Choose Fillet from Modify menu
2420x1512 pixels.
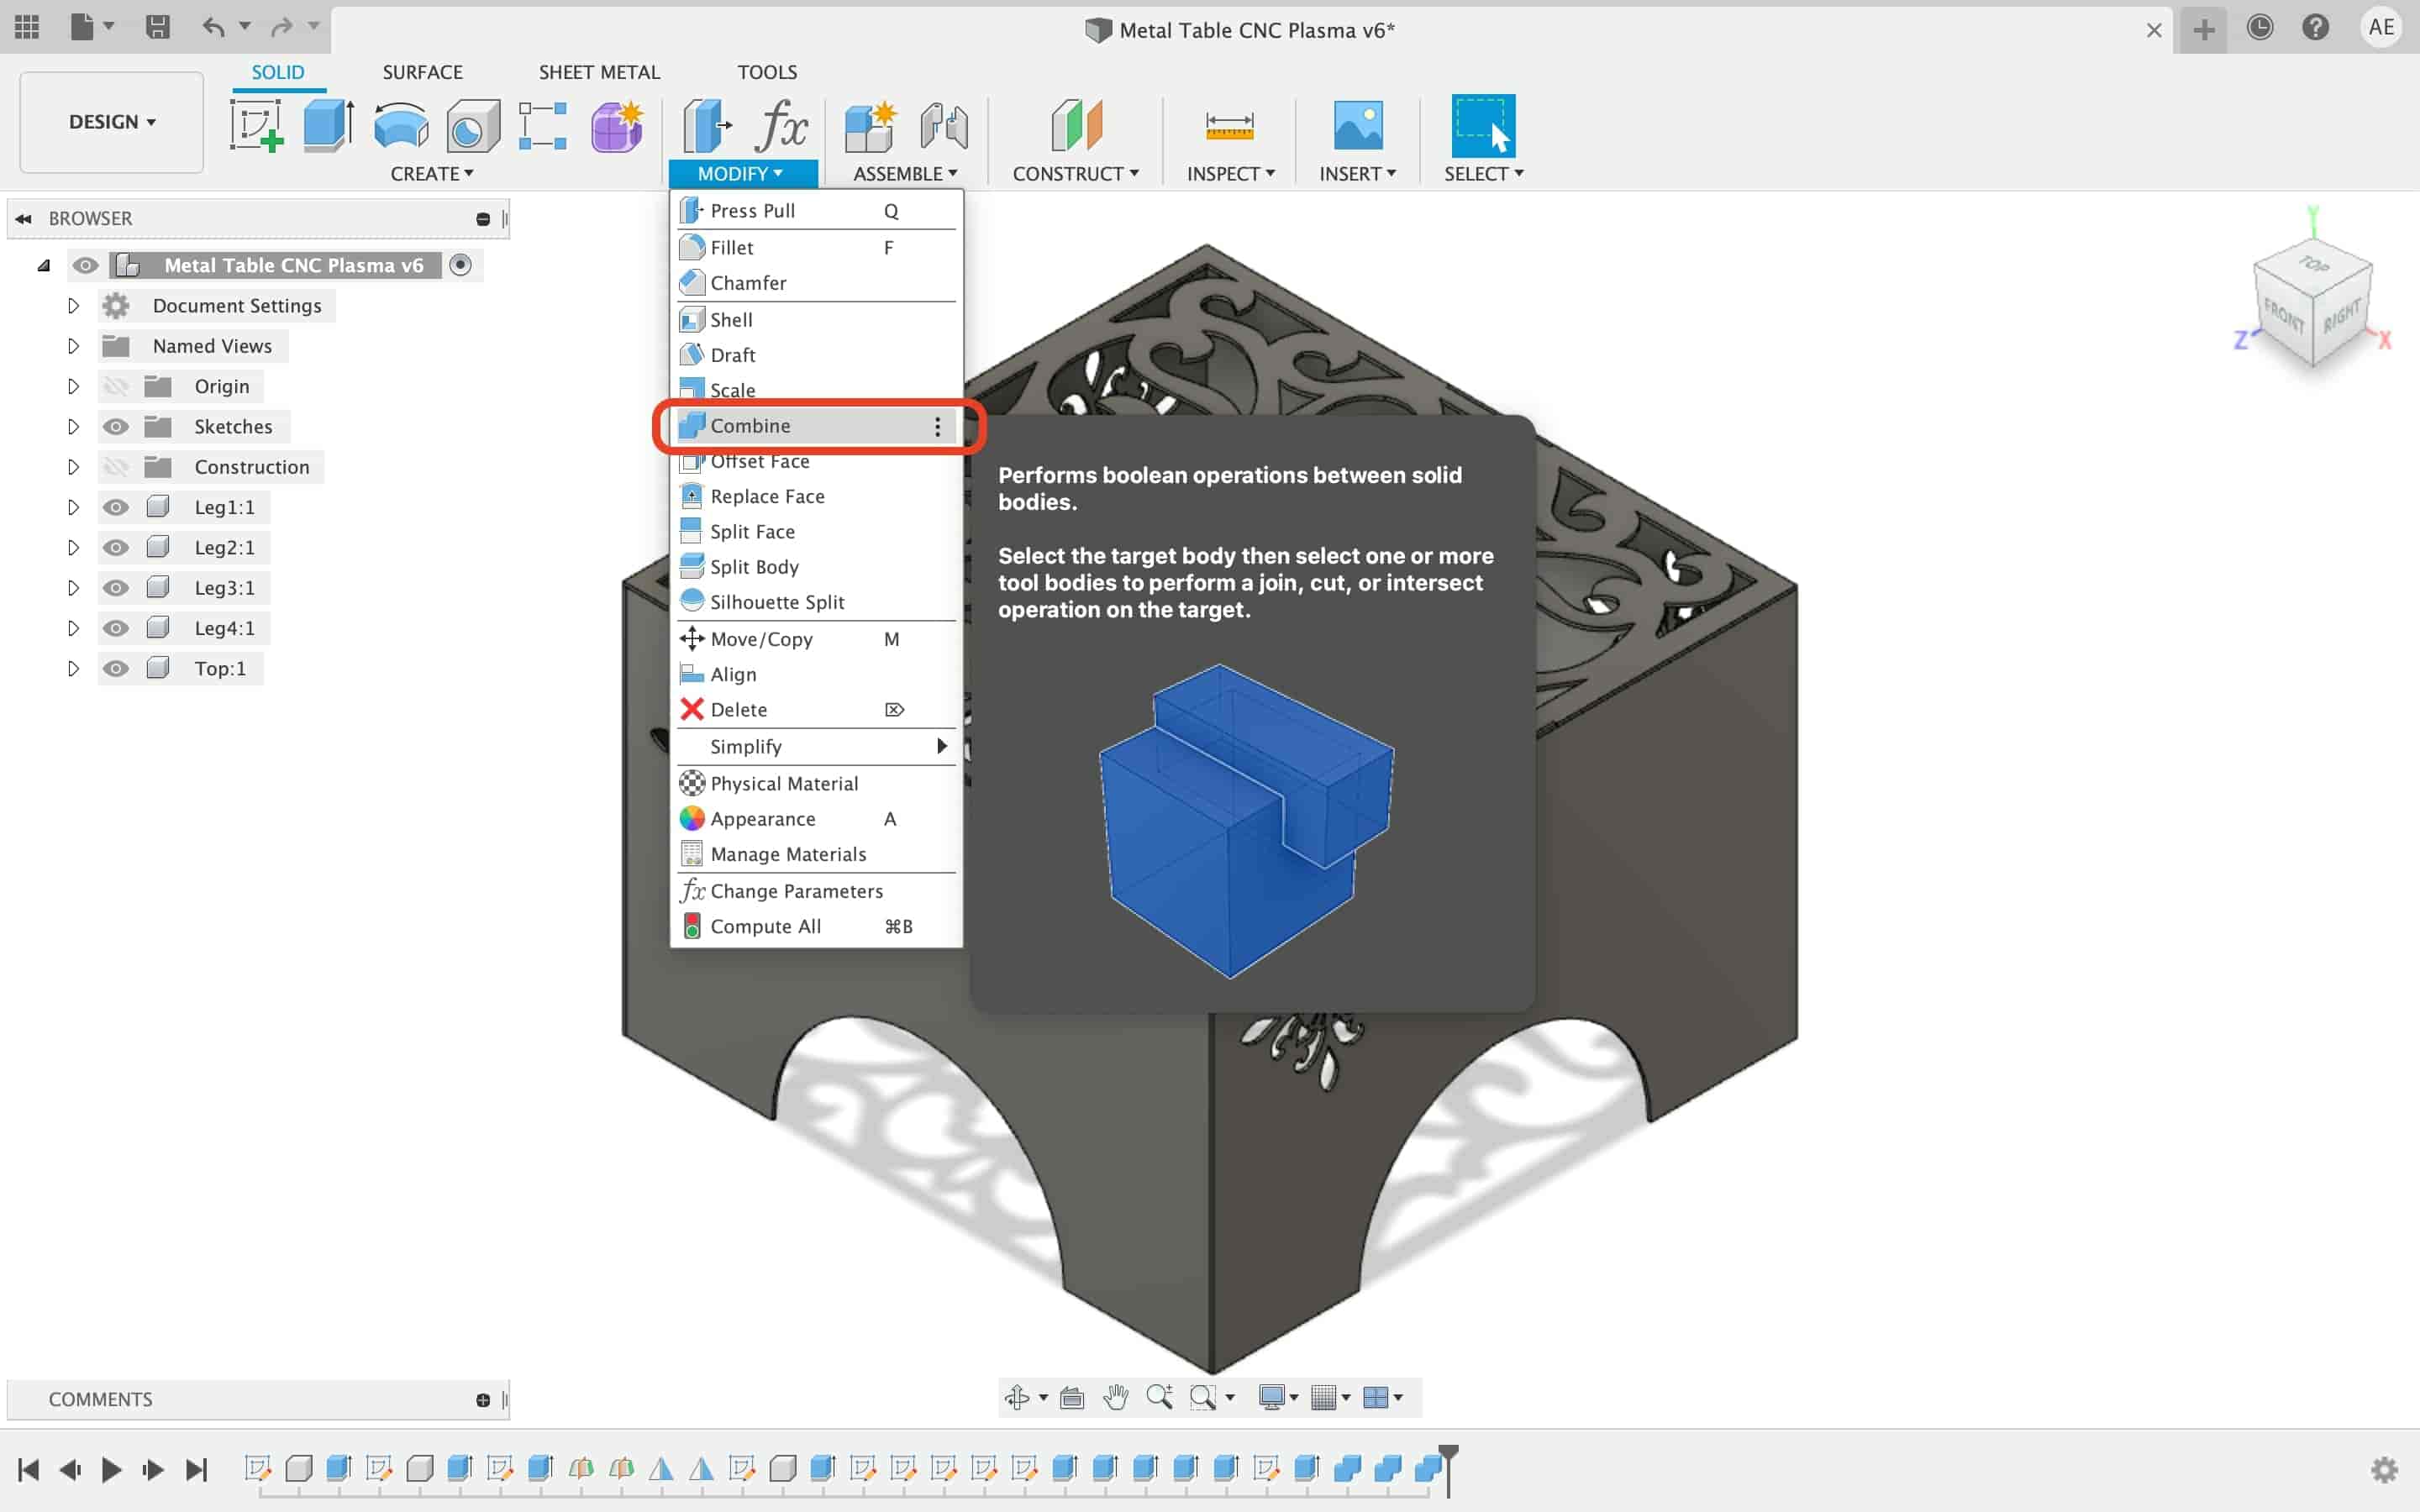tap(816, 247)
